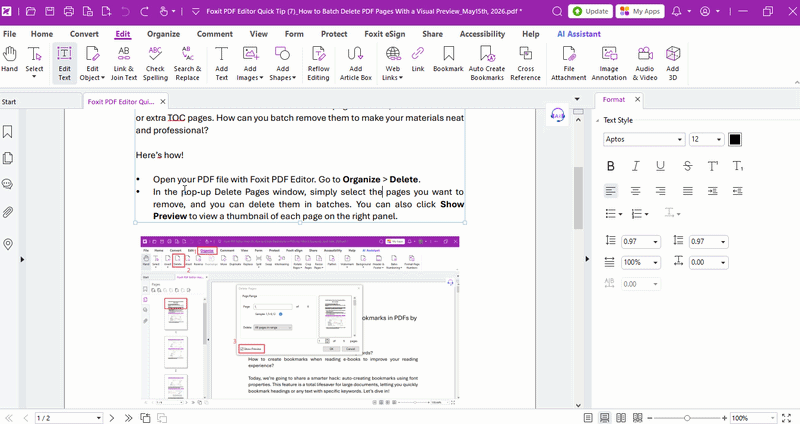Toggle Strikethrough text formatting
The width and height of the screenshot is (800, 424).
coord(687,166)
